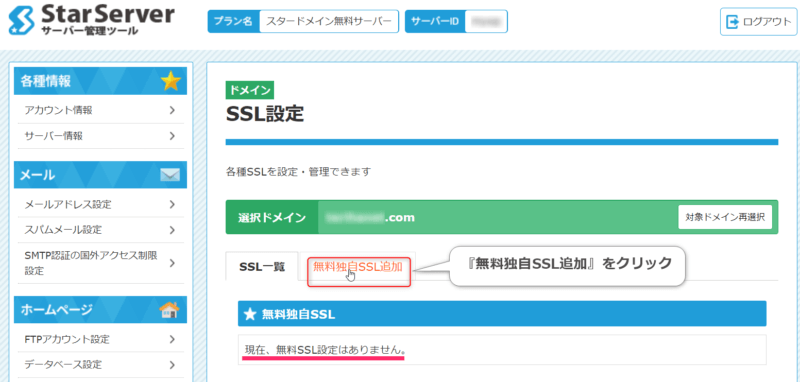Click the サーバー管理ツール subtitle text

point(90,31)
